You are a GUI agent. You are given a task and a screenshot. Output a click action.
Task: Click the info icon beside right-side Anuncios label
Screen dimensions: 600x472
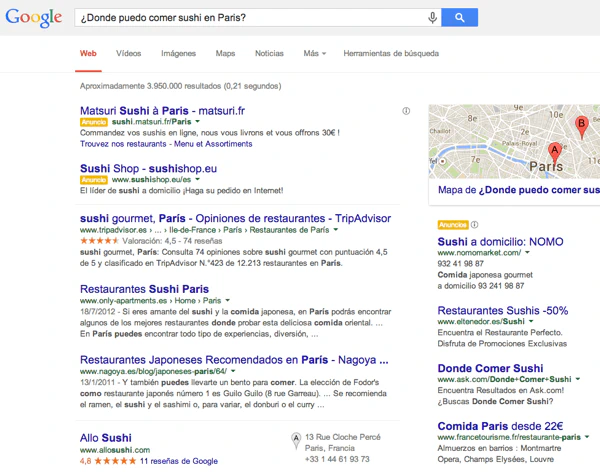pyautogui.click(x=475, y=225)
